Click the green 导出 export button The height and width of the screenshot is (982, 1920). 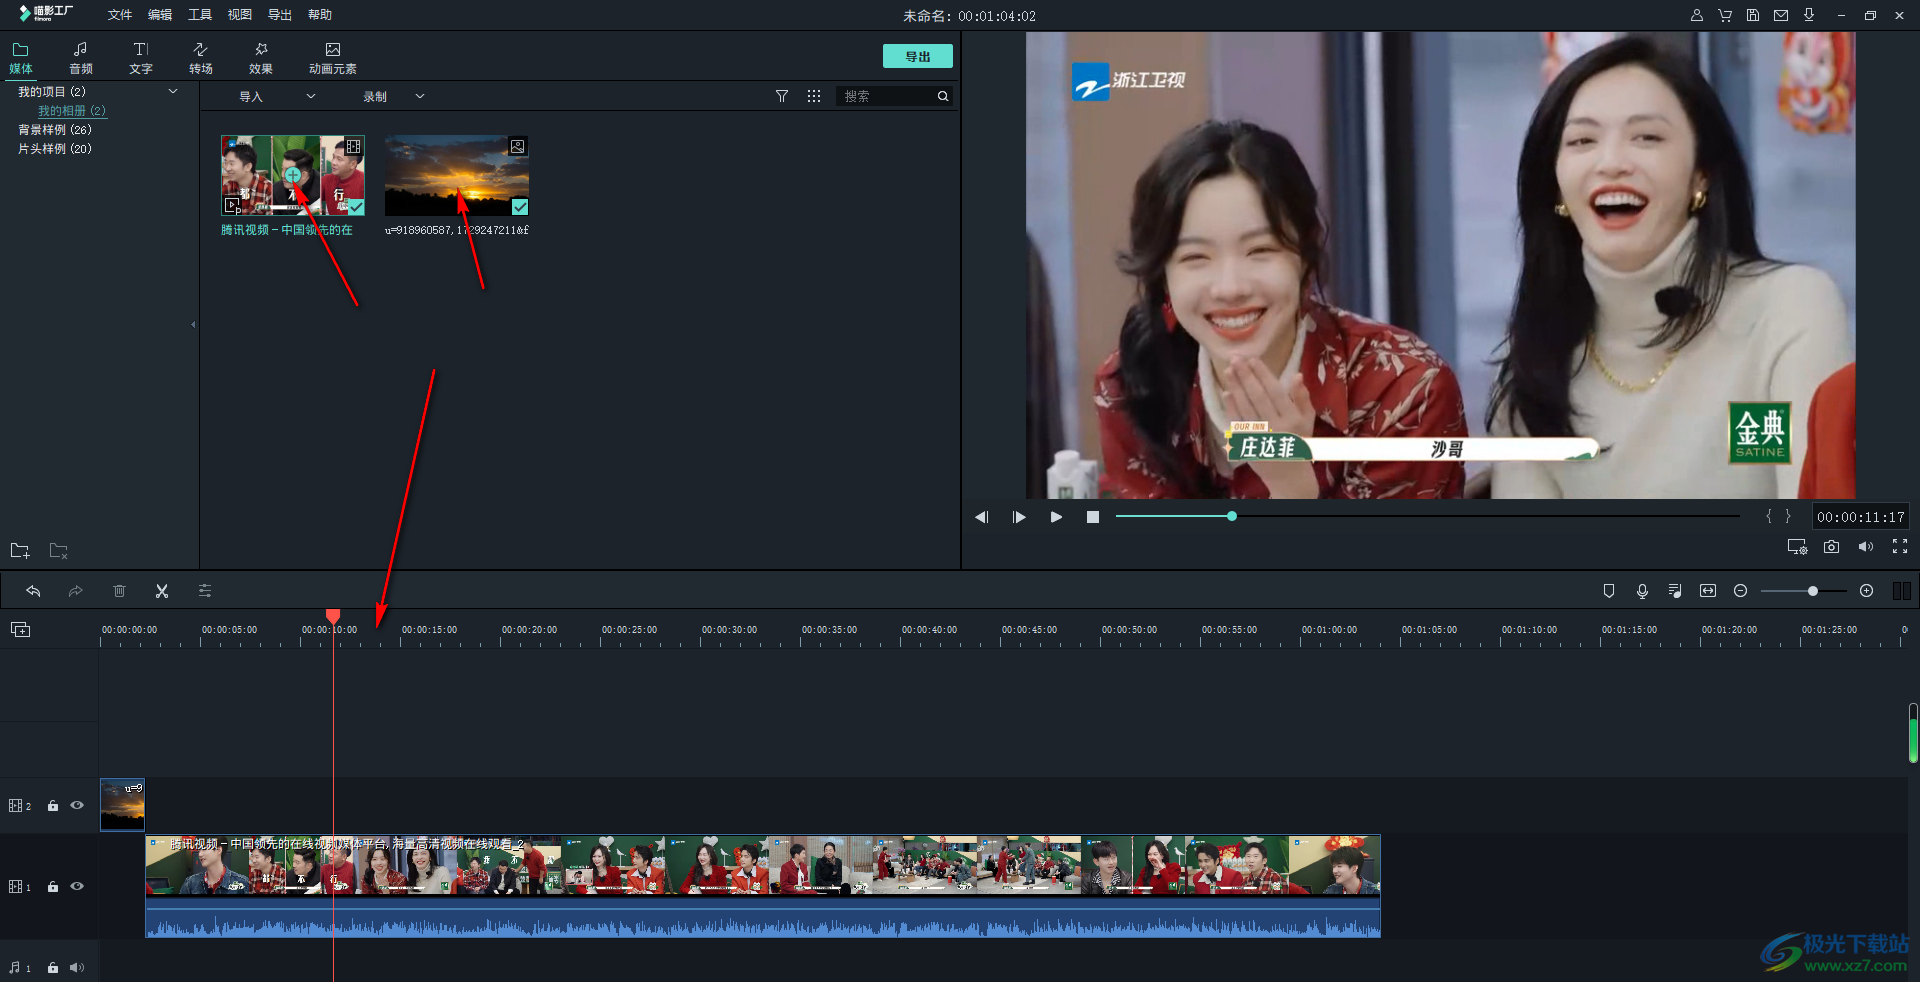917,56
